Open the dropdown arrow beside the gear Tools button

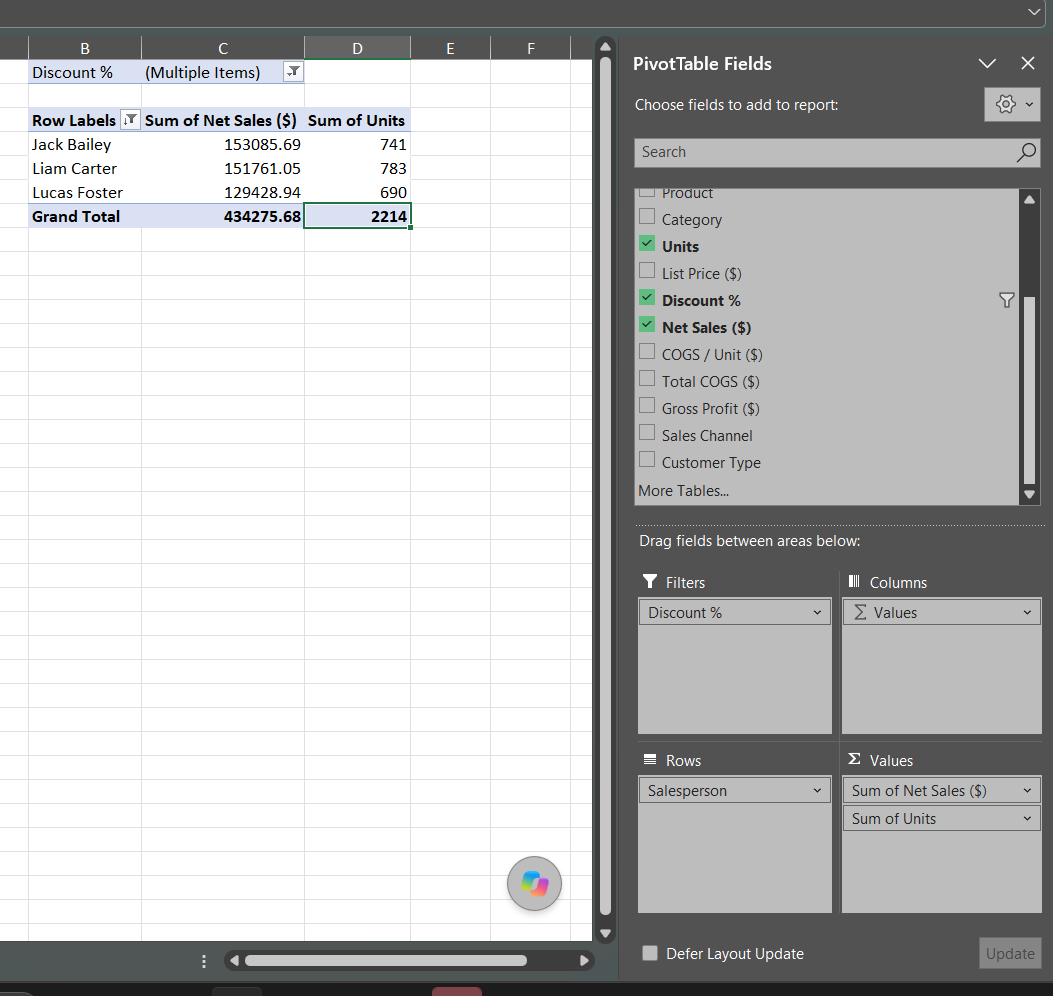point(1029,104)
